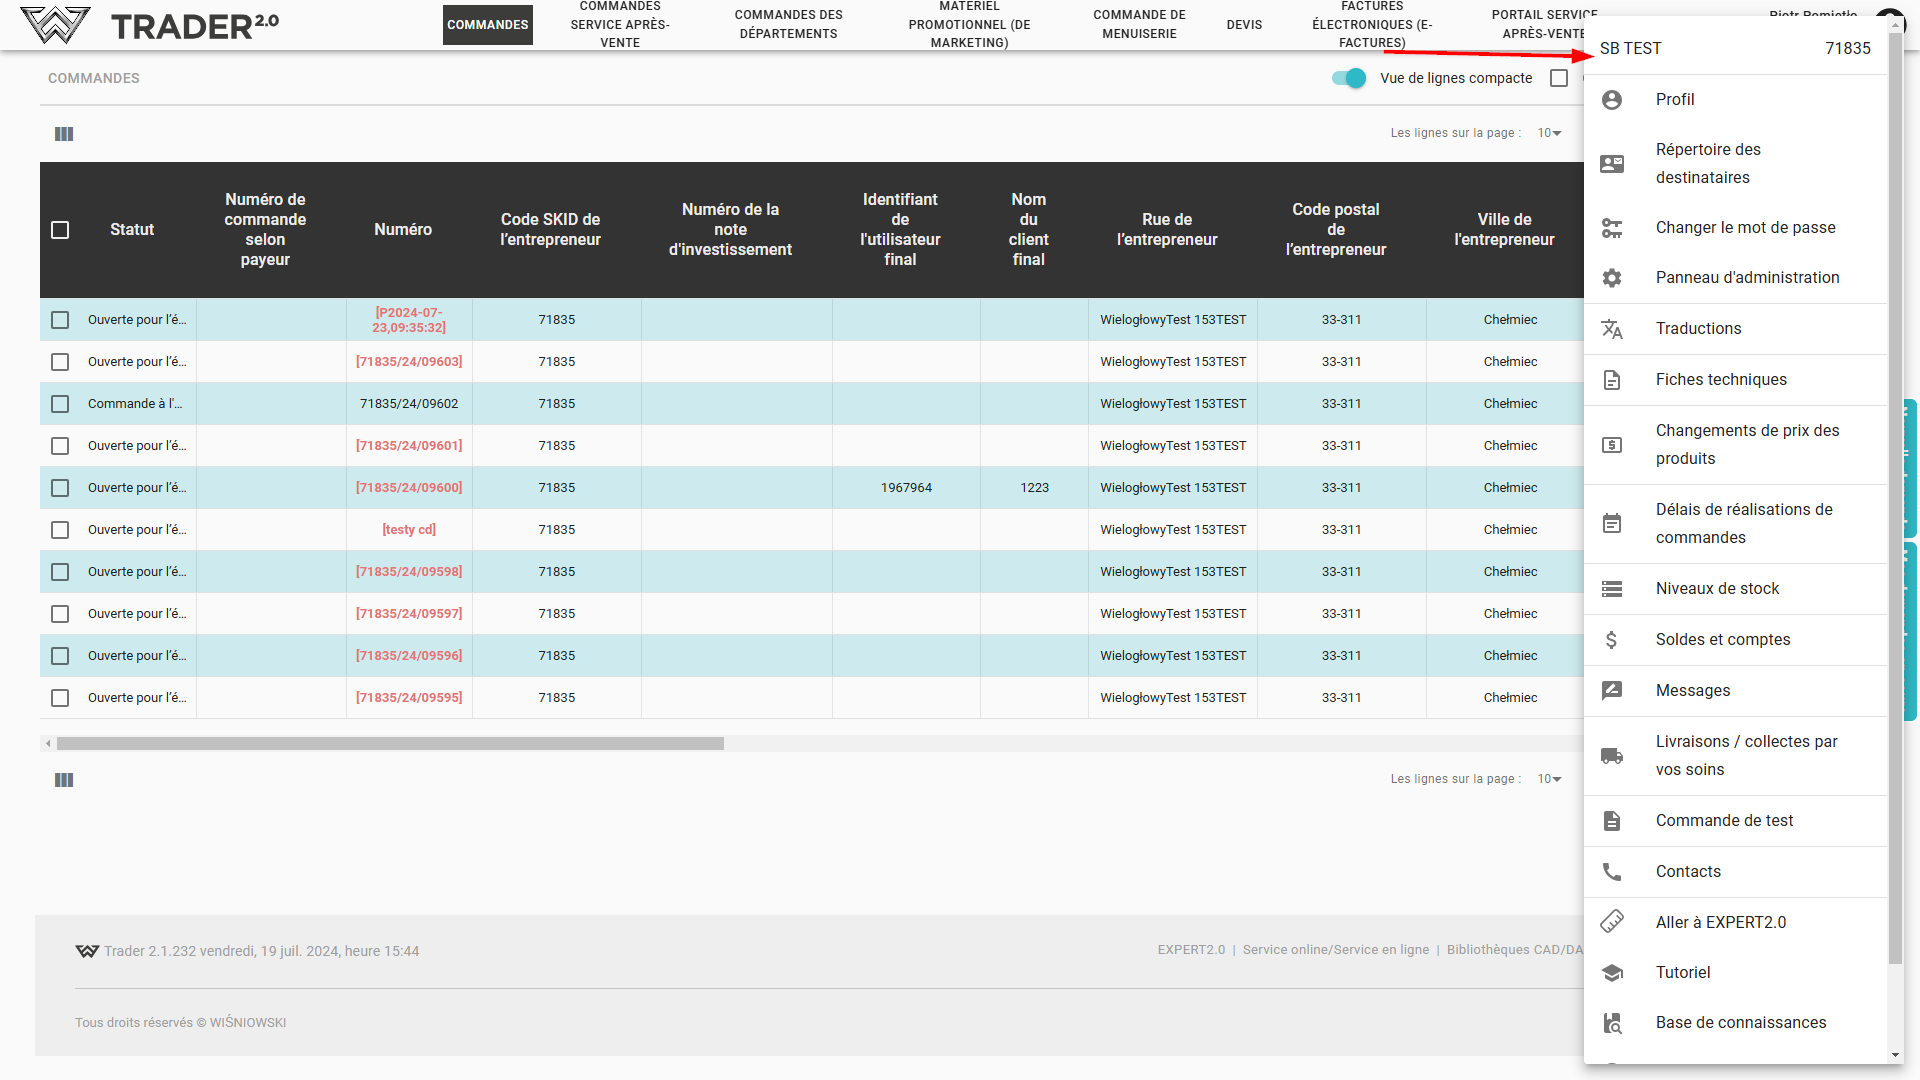Select checkbox for order 71835/24/09602 row
The height and width of the screenshot is (1080, 1920).
pos(60,404)
